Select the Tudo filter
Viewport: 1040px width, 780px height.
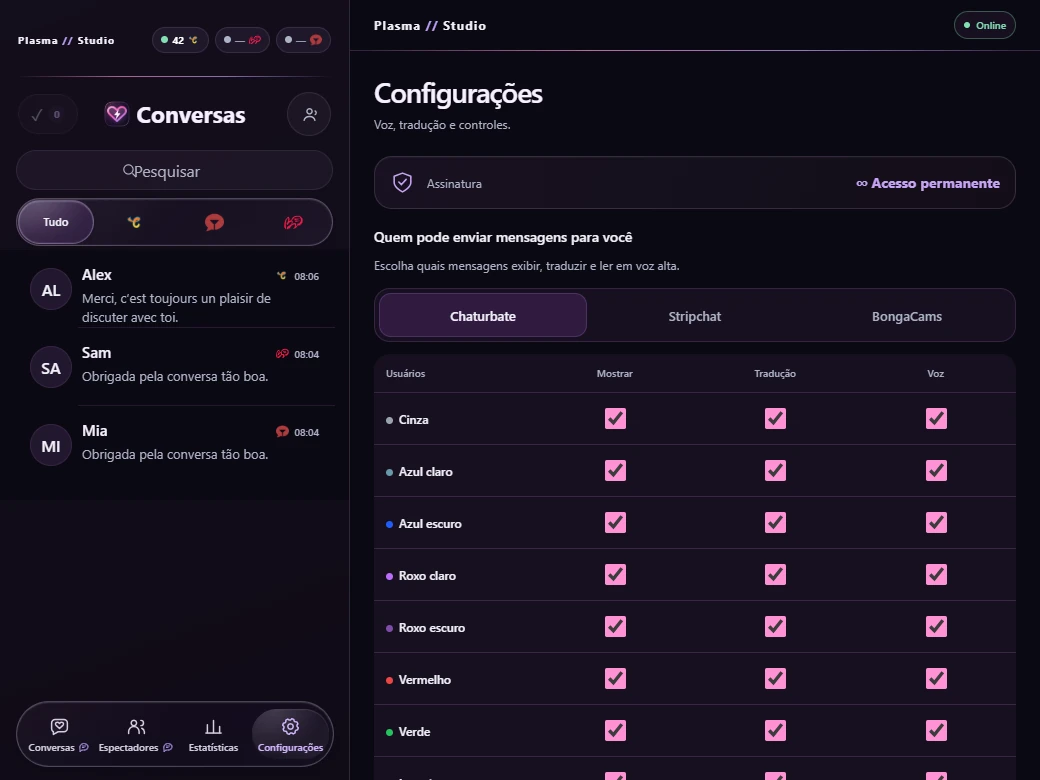pos(56,222)
